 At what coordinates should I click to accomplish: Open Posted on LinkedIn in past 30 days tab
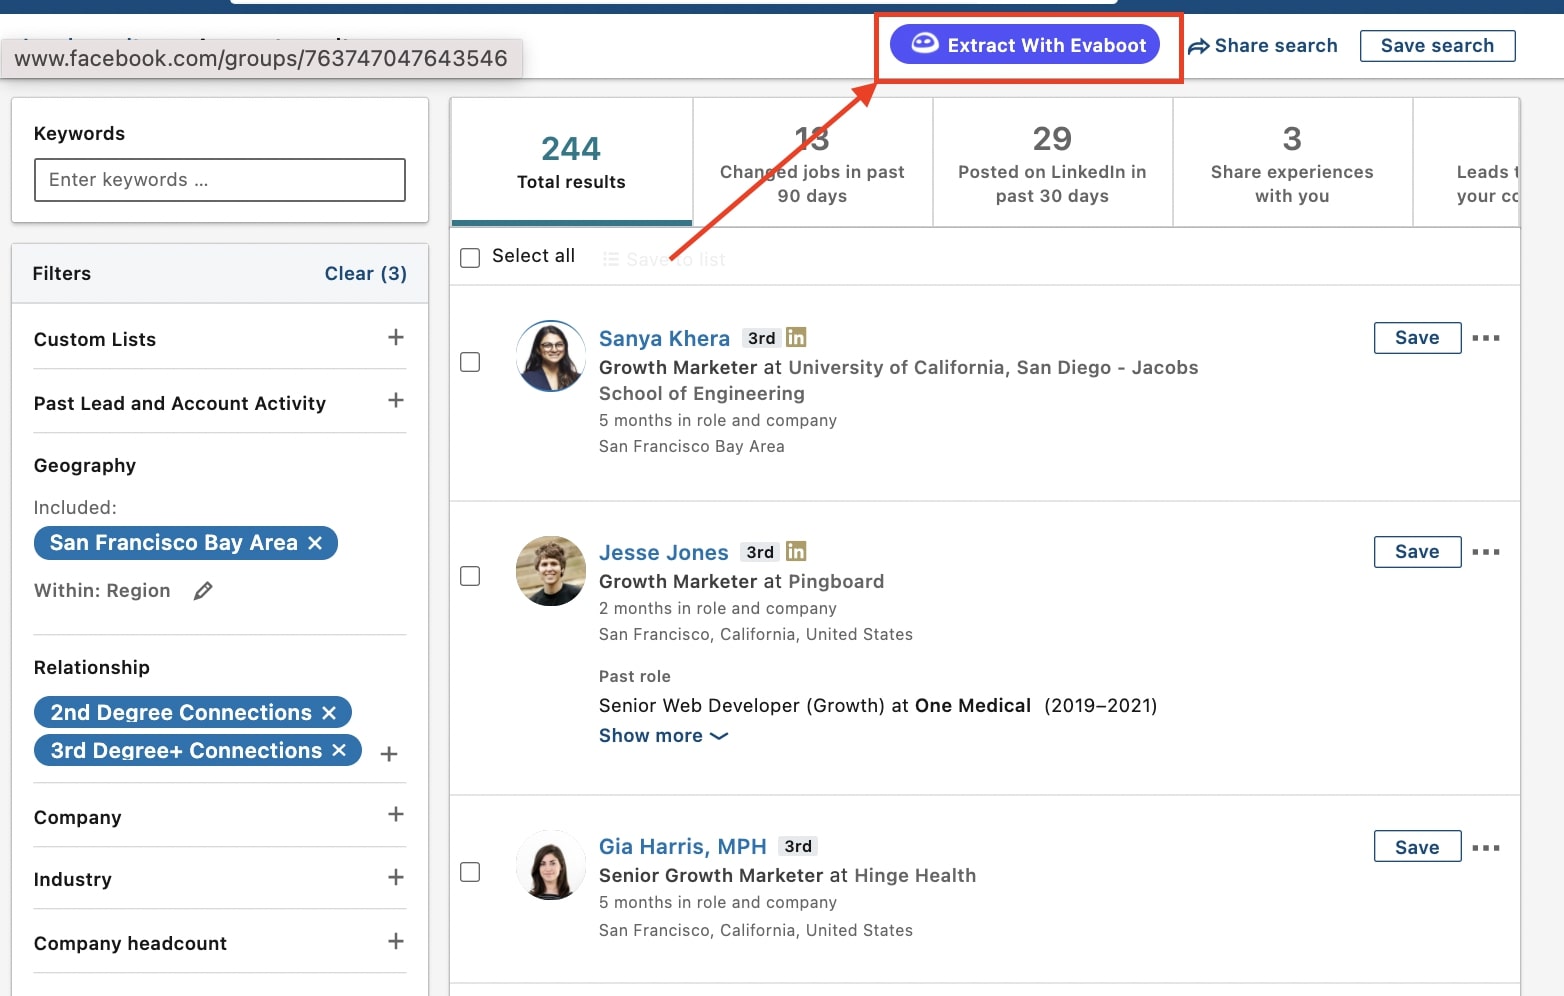click(x=1052, y=162)
